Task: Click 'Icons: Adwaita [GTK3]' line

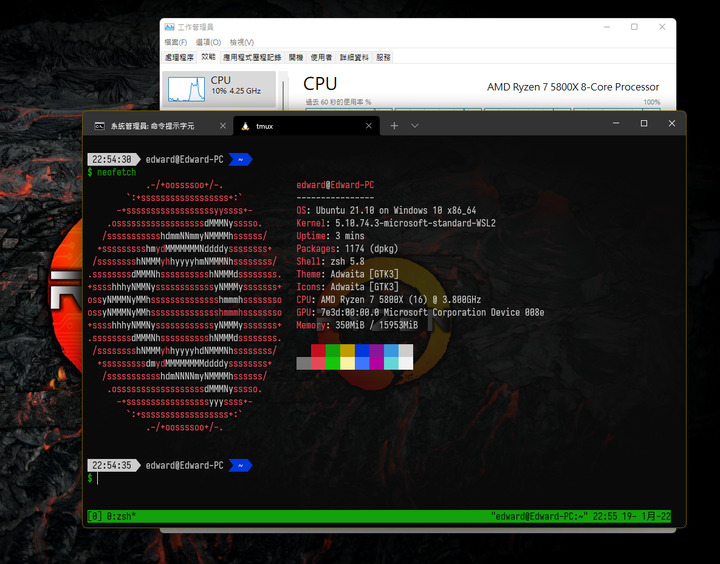Action: [347, 287]
